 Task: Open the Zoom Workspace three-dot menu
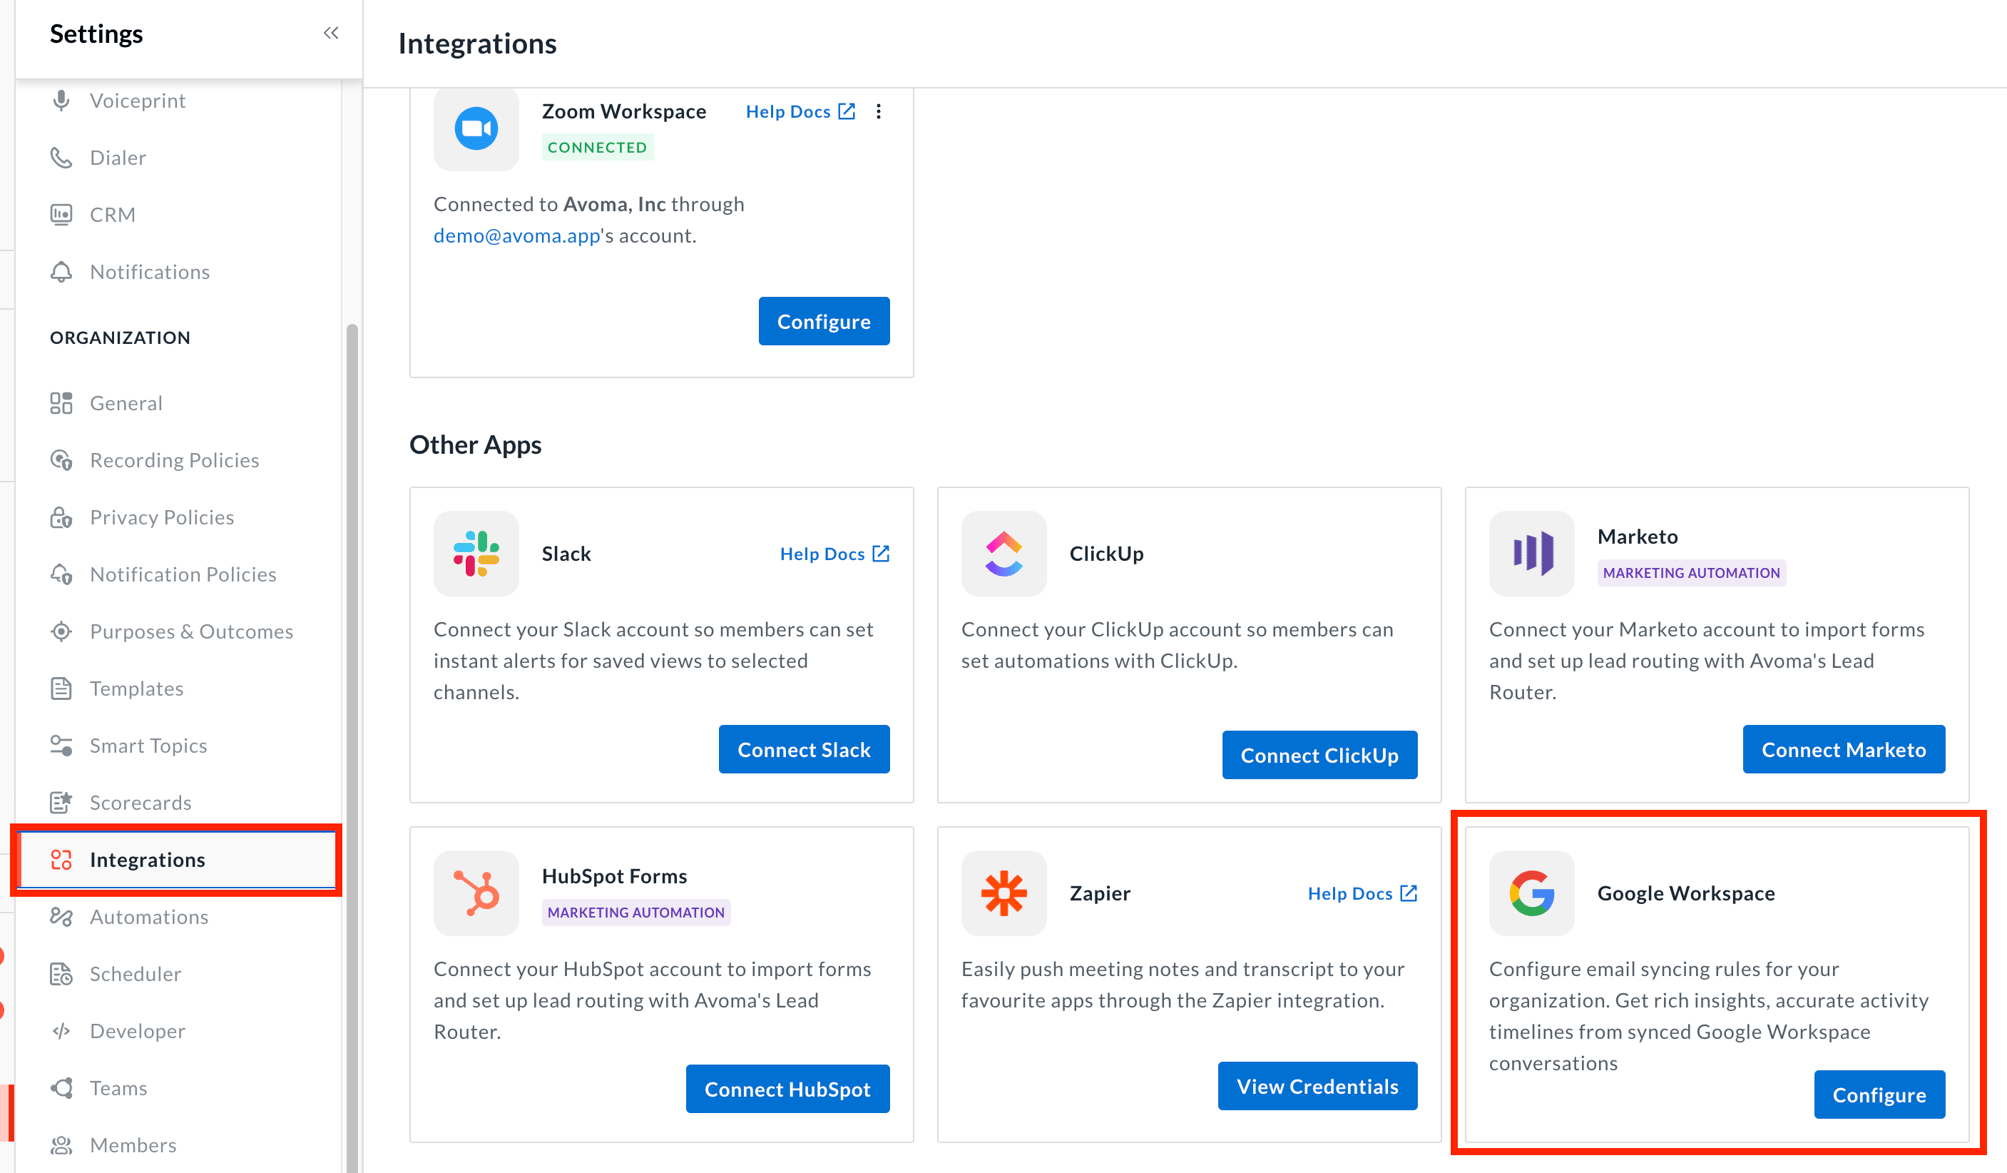pos(879,111)
